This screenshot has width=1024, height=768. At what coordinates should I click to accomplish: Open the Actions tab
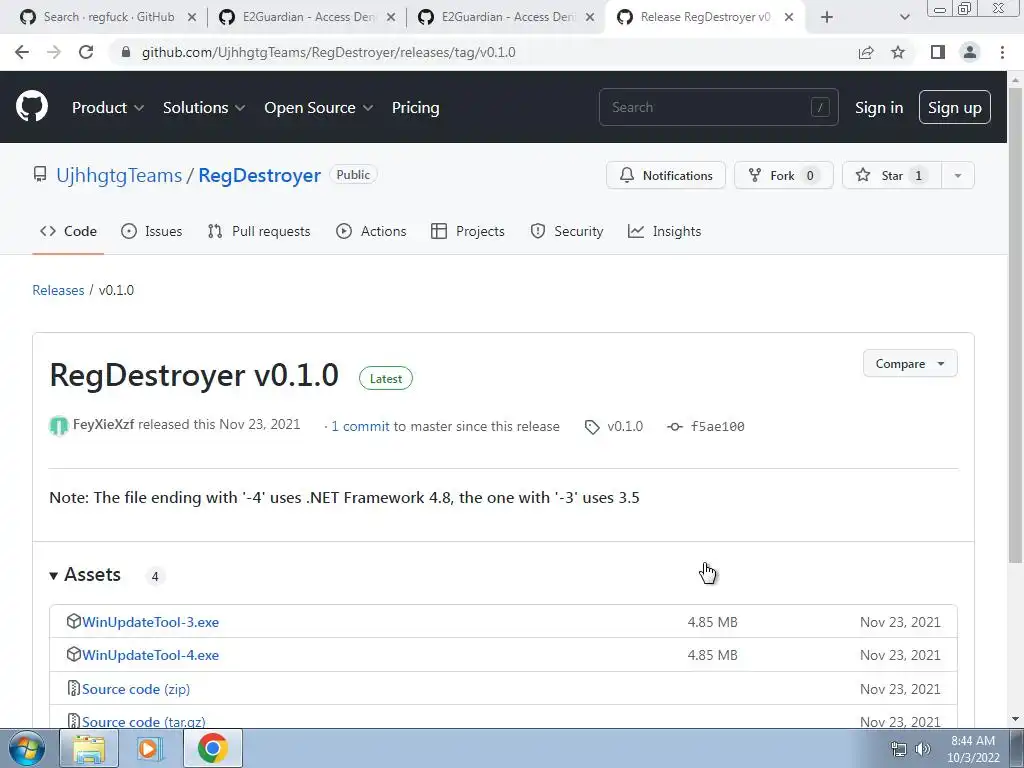point(371,231)
